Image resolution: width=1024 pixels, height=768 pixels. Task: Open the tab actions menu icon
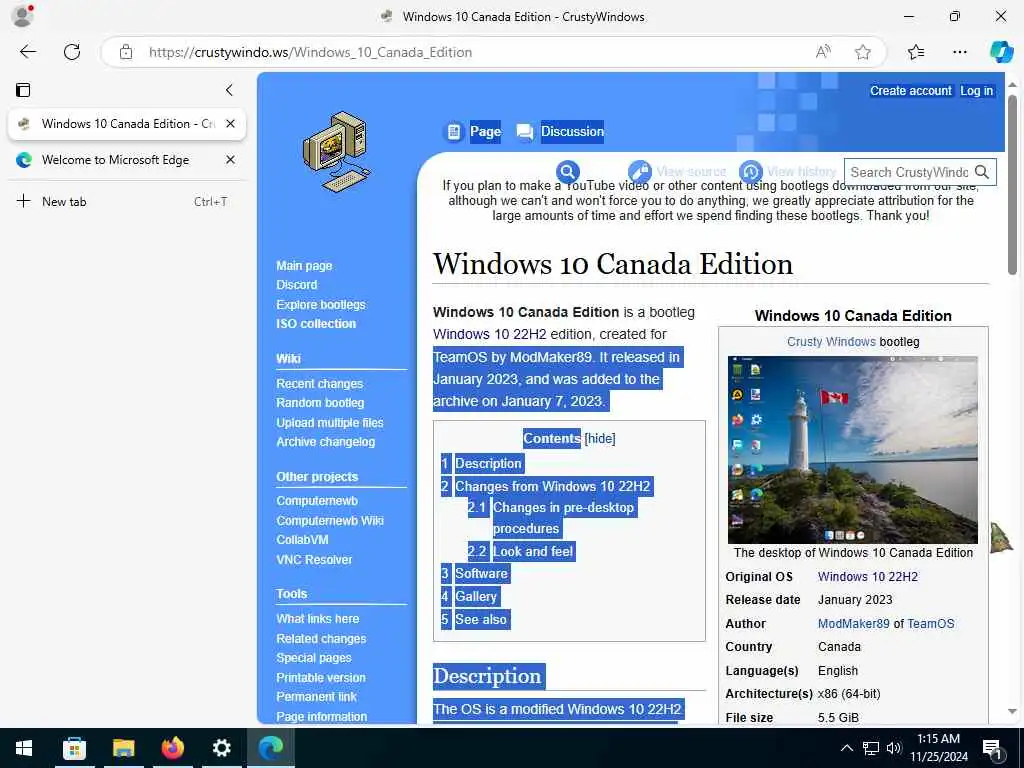[x=23, y=90]
